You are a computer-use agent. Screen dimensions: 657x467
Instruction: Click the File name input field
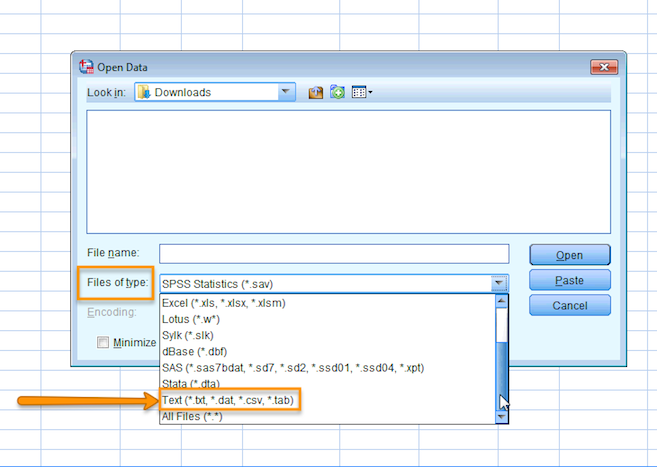pos(334,254)
